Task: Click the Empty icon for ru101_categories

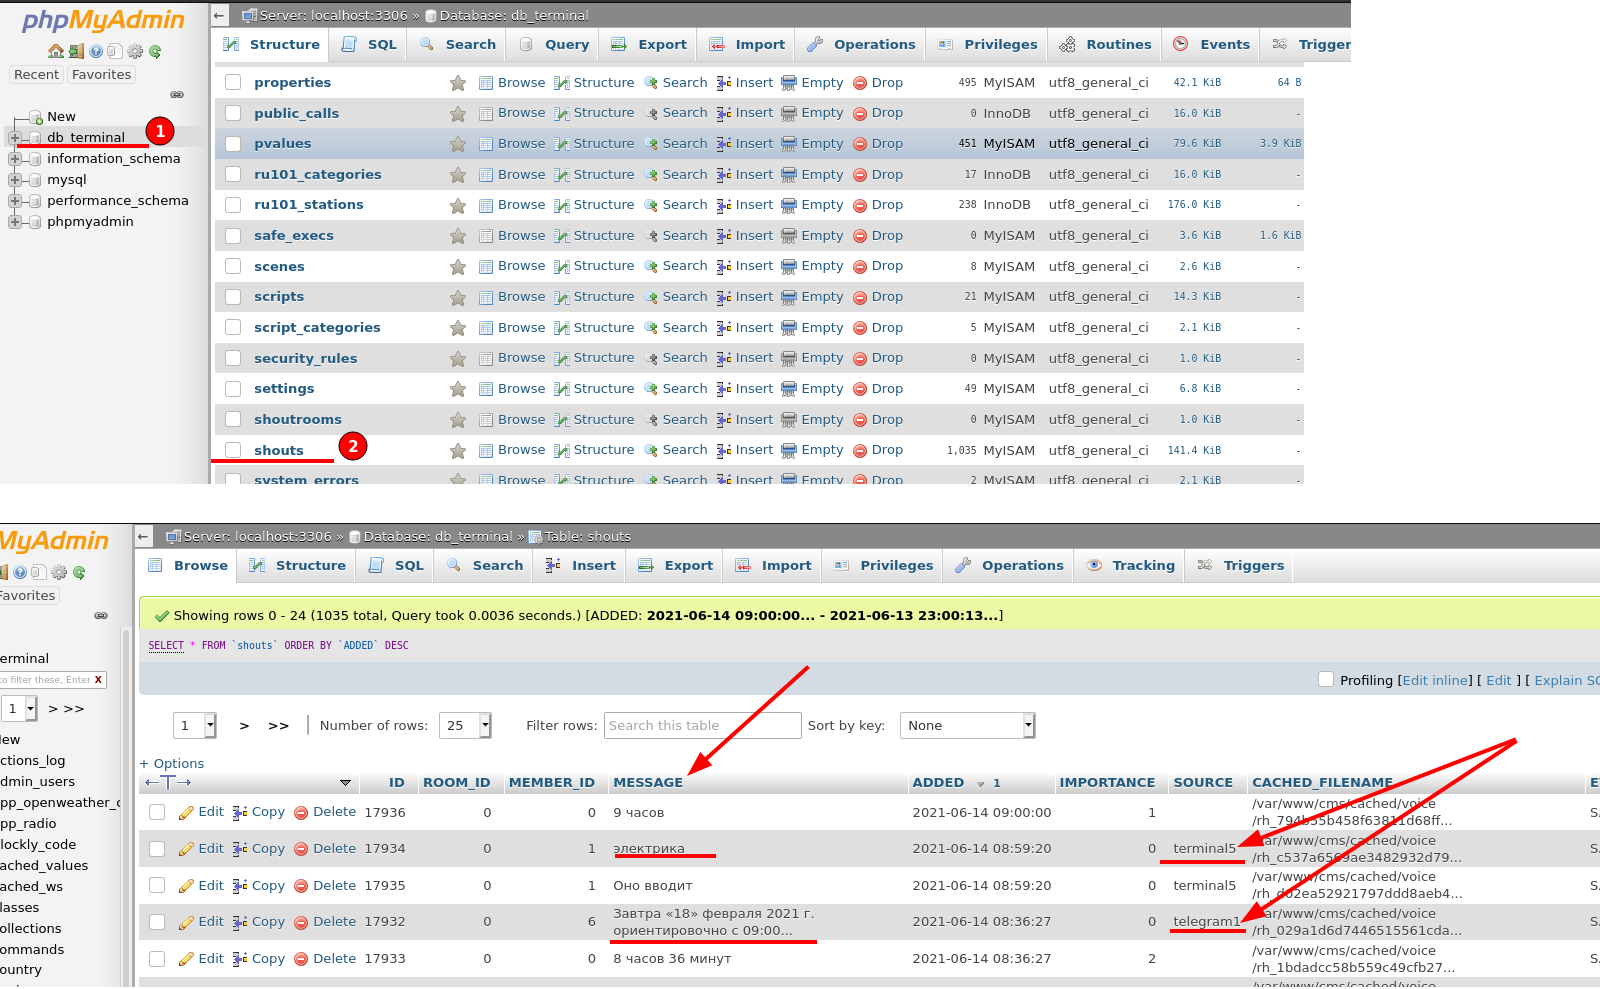Action: point(789,175)
